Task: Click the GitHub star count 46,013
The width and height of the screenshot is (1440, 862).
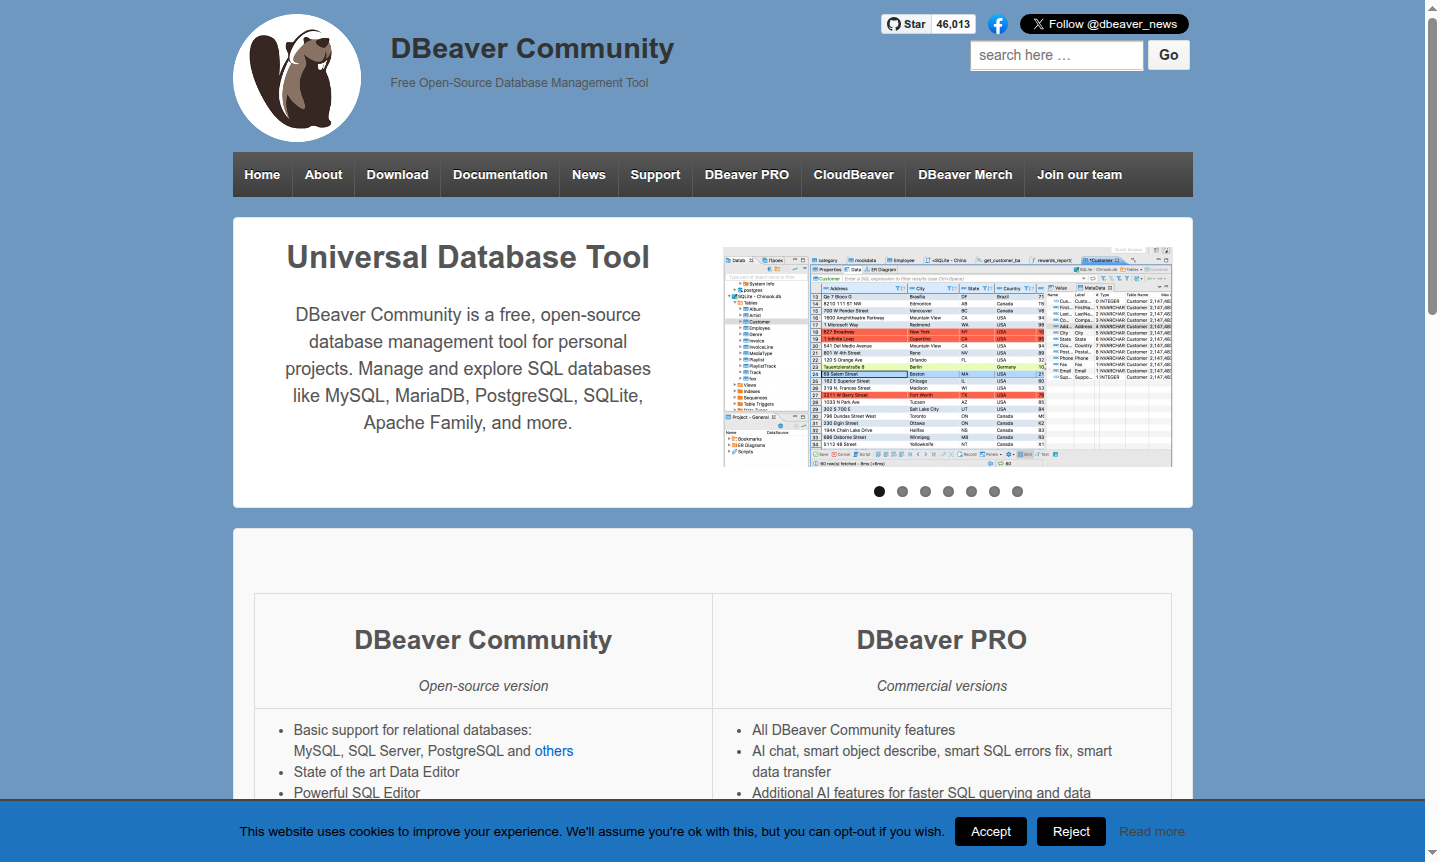Action: pyautogui.click(x=951, y=23)
